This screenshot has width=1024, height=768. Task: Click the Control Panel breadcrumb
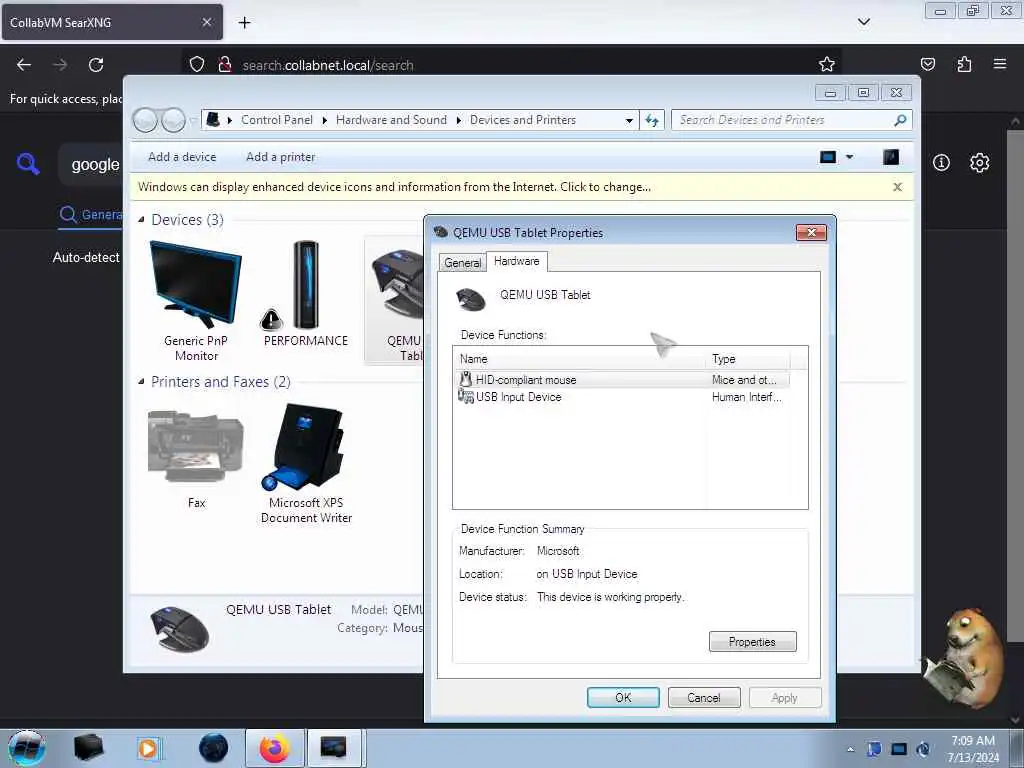pyautogui.click(x=277, y=120)
